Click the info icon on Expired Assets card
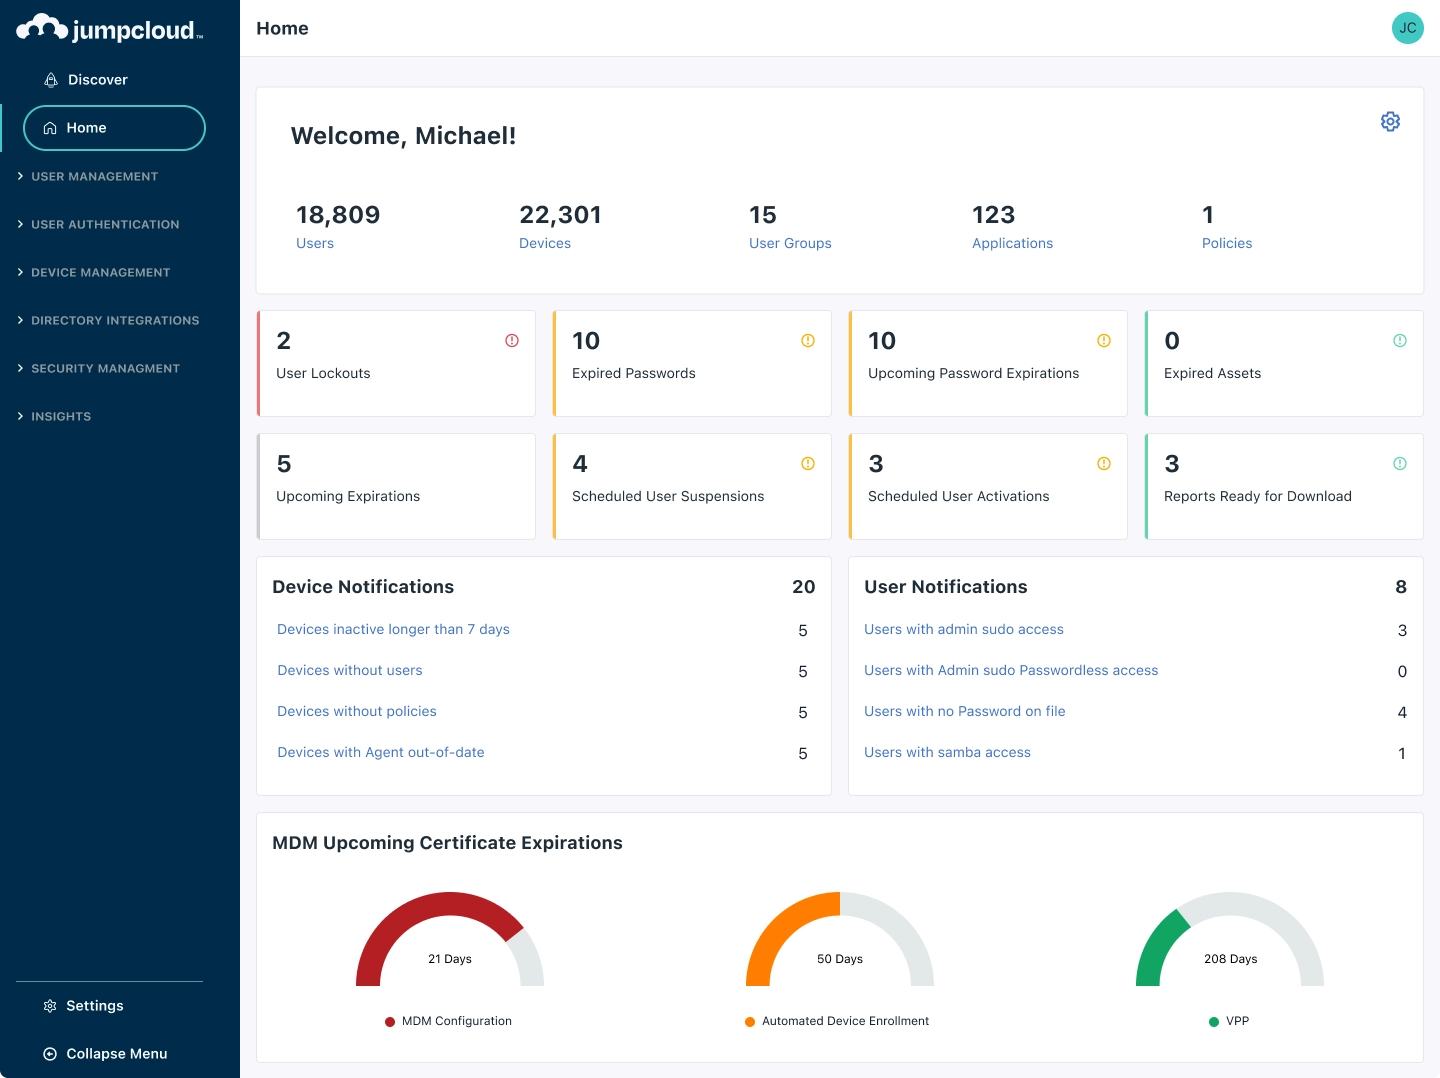The height and width of the screenshot is (1078, 1440). 1399,340
